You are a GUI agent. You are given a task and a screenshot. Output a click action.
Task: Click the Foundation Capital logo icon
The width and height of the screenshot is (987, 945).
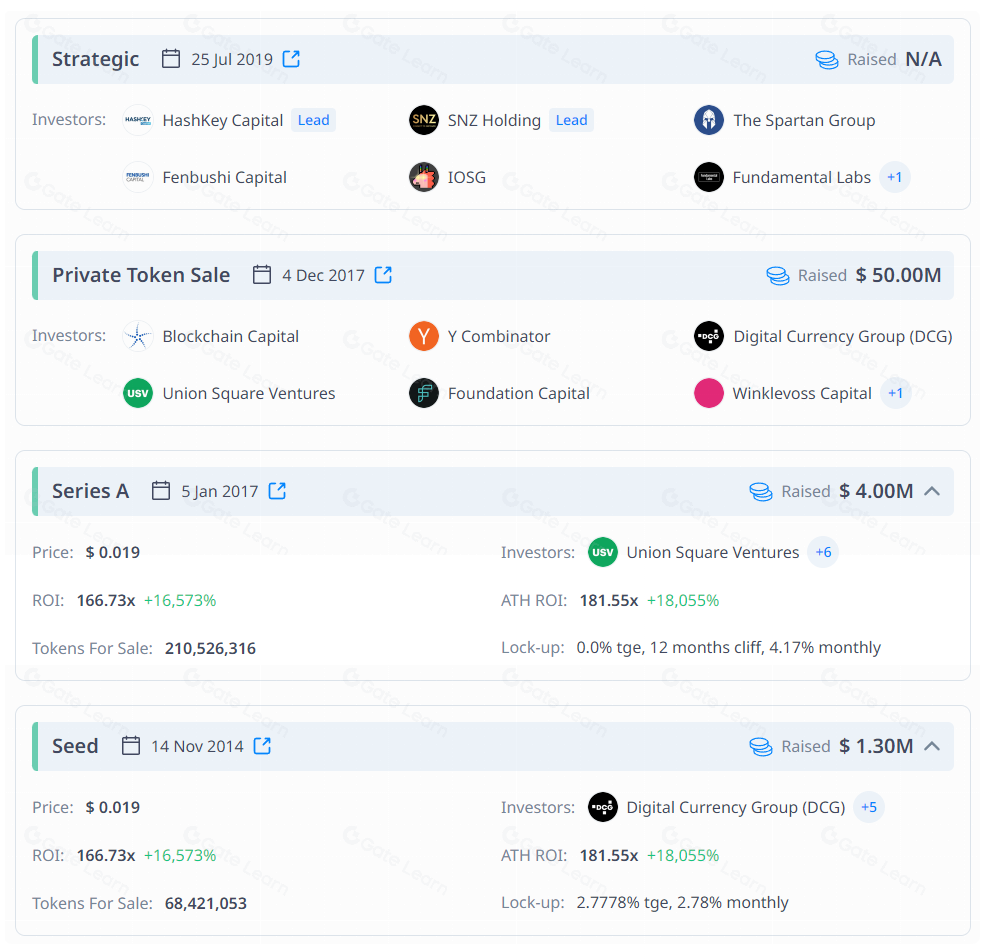(424, 393)
